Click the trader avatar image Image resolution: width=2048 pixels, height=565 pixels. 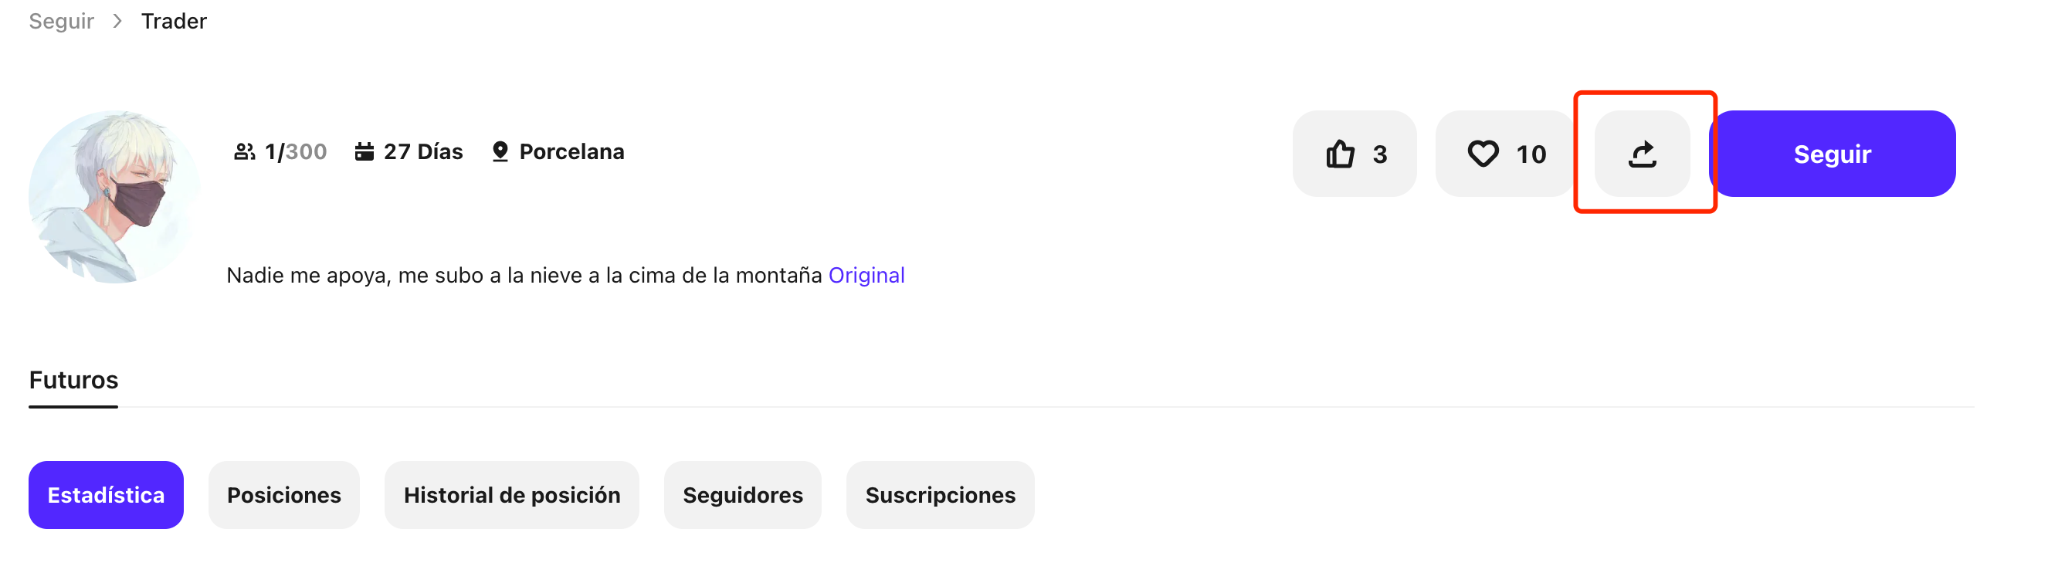114,197
